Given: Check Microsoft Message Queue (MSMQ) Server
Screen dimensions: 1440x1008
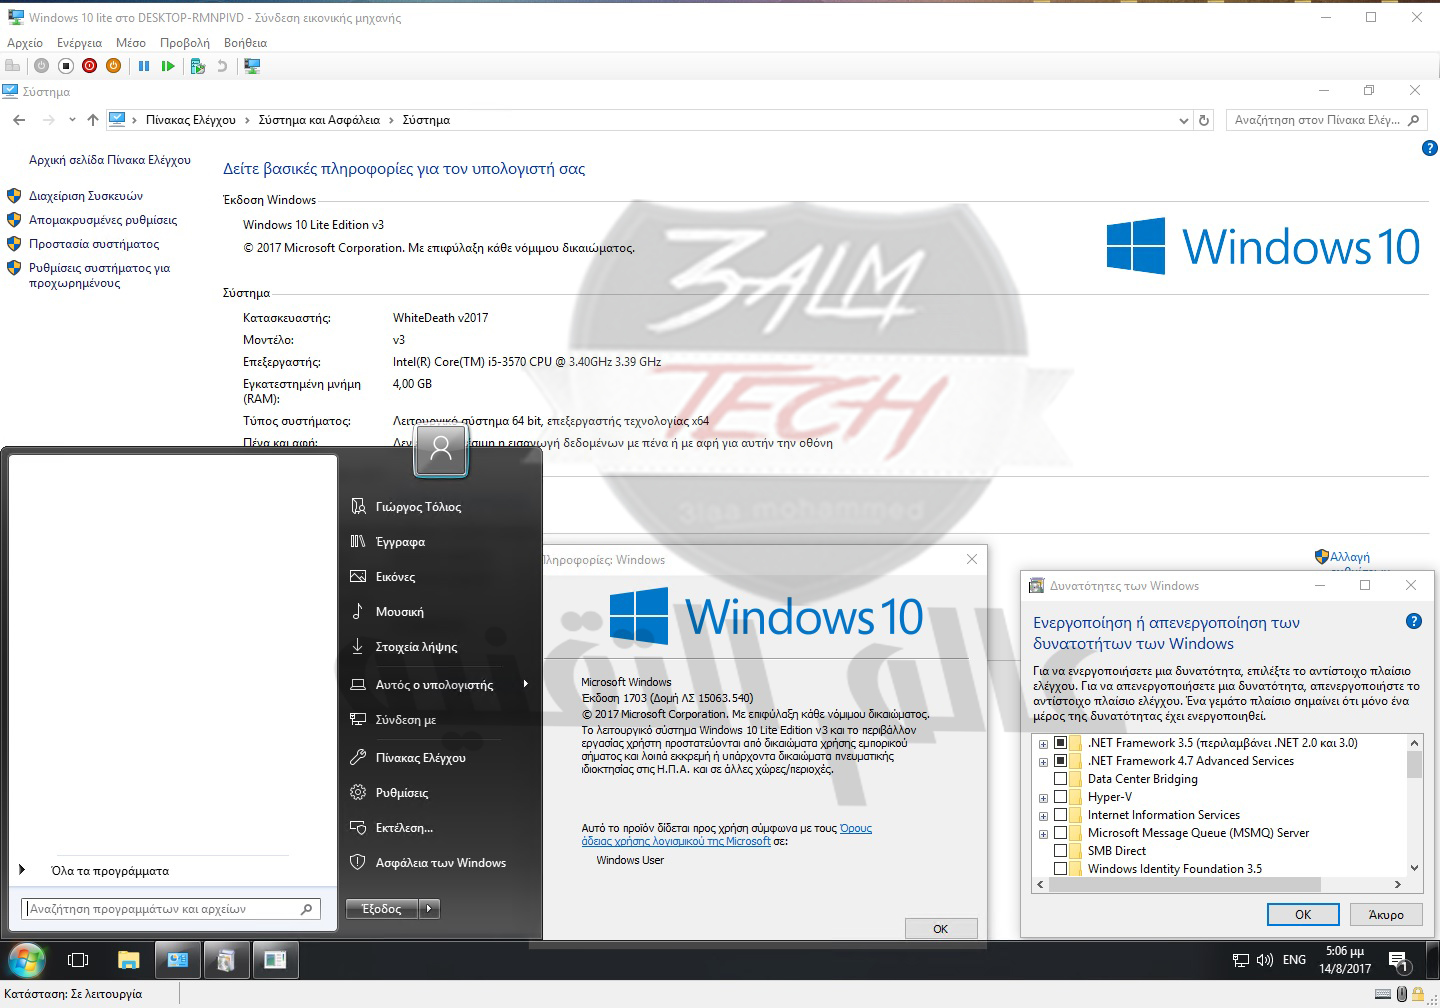Looking at the screenshot, I should pos(1061,833).
